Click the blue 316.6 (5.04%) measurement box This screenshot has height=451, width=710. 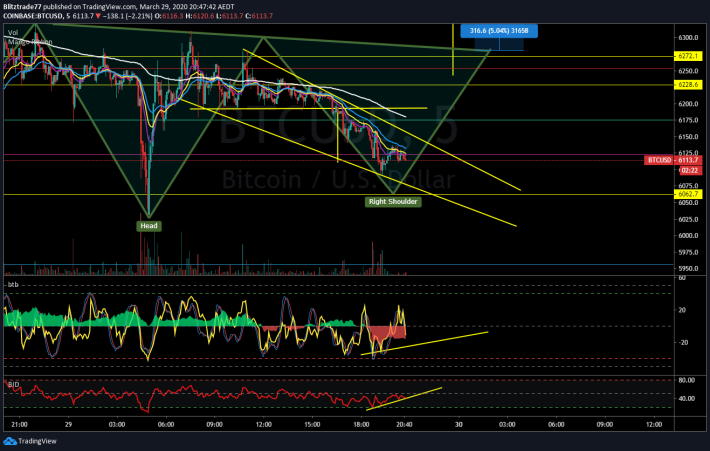tap(499, 31)
